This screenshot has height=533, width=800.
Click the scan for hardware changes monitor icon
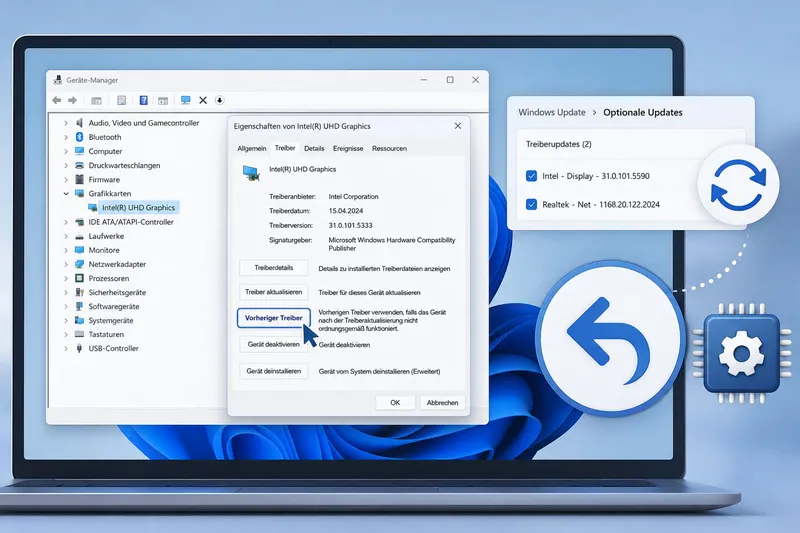186,100
